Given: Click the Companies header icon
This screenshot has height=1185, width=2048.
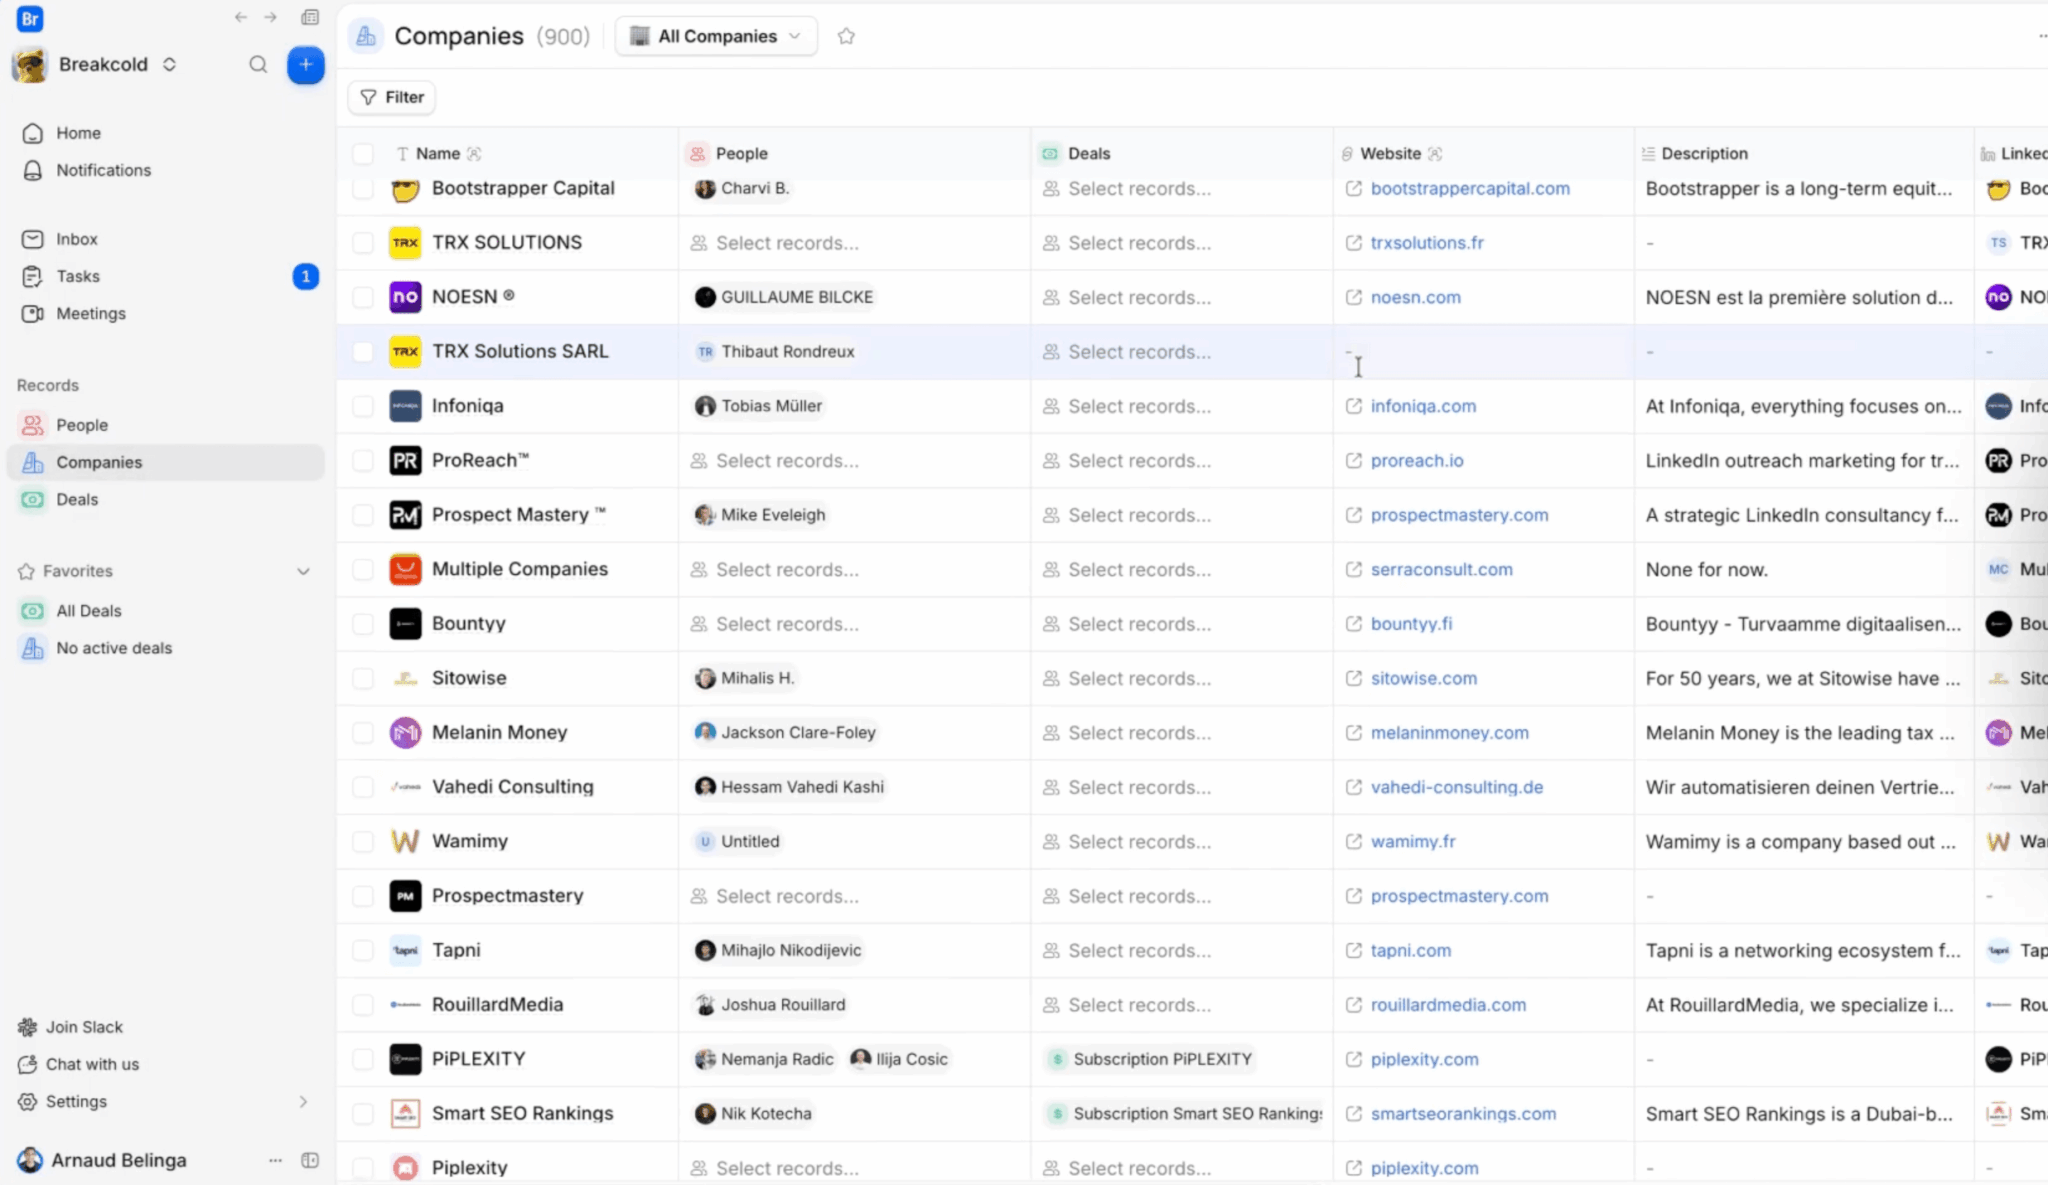Looking at the screenshot, I should [x=366, y=36].
